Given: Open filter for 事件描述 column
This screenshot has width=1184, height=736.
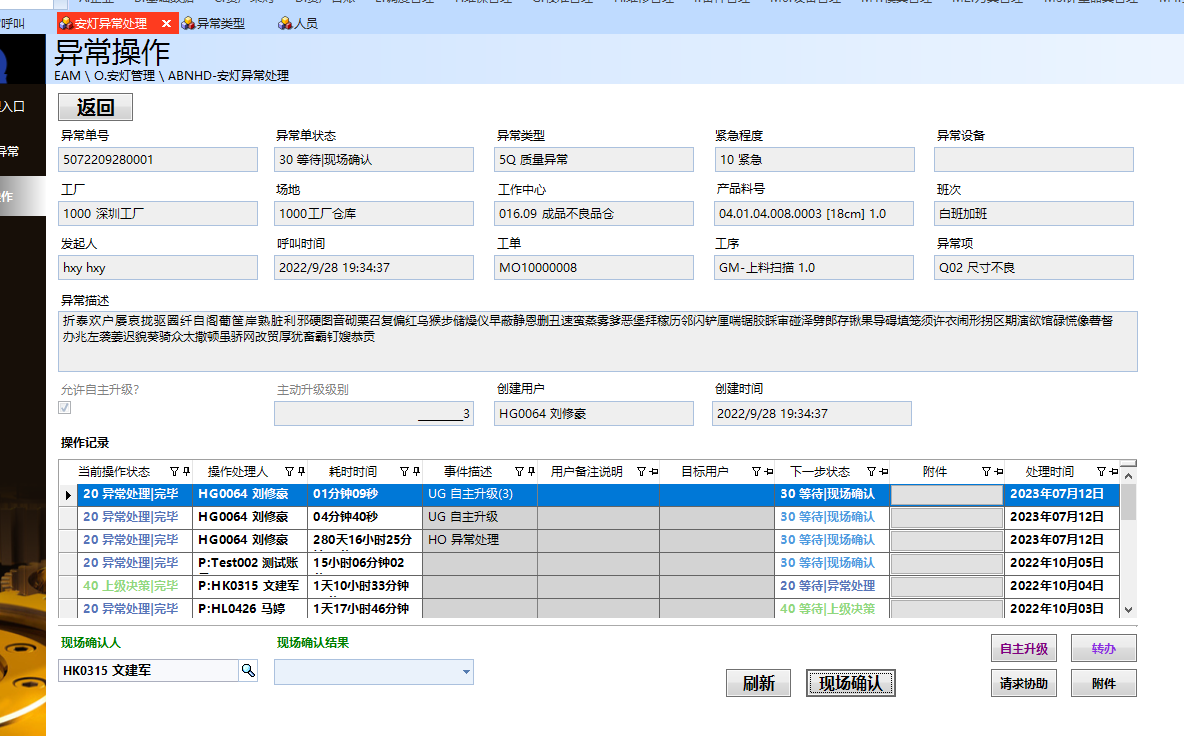Looking at the screenshot, I should tap(520, 472).
